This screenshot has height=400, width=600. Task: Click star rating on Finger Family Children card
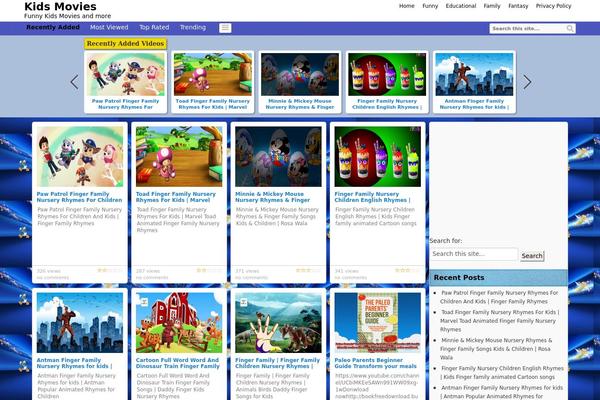click(x=408, y=270)
